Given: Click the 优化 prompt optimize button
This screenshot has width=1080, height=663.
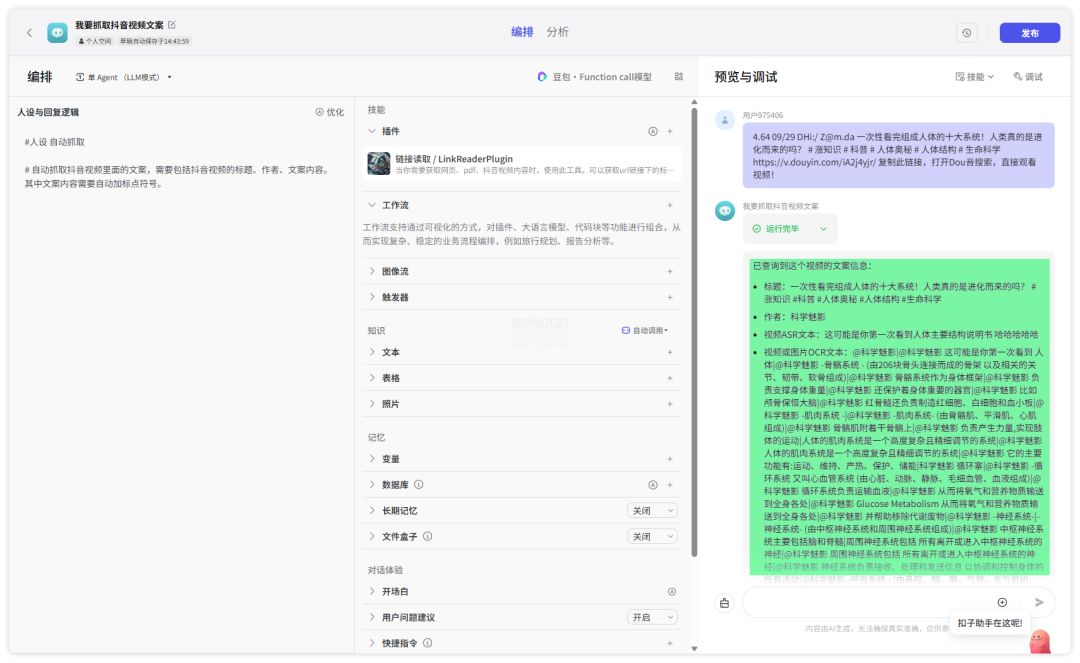Looking at the screenshot, I should [x=329, y=112].
